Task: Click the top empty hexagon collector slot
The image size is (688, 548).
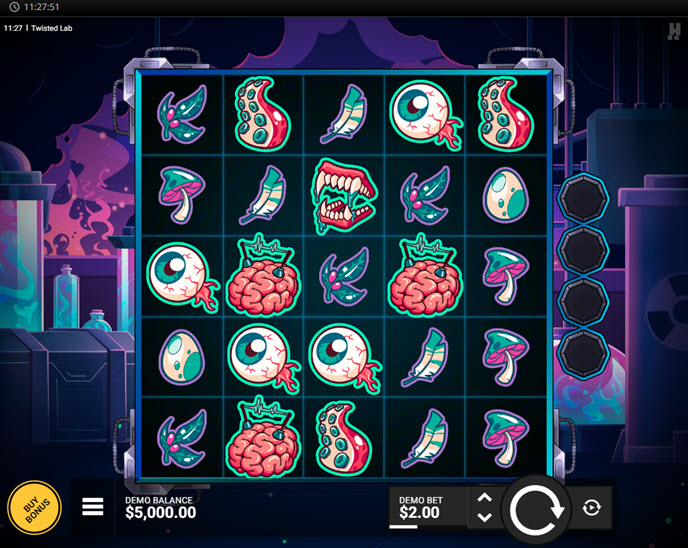Action: point(583,199)
